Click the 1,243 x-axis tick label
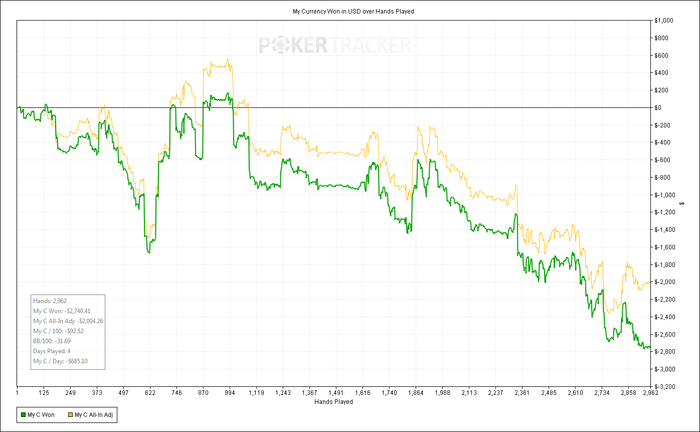Image resolution: width=700 pixels, height=432 pixels. [x=283, y=393]
